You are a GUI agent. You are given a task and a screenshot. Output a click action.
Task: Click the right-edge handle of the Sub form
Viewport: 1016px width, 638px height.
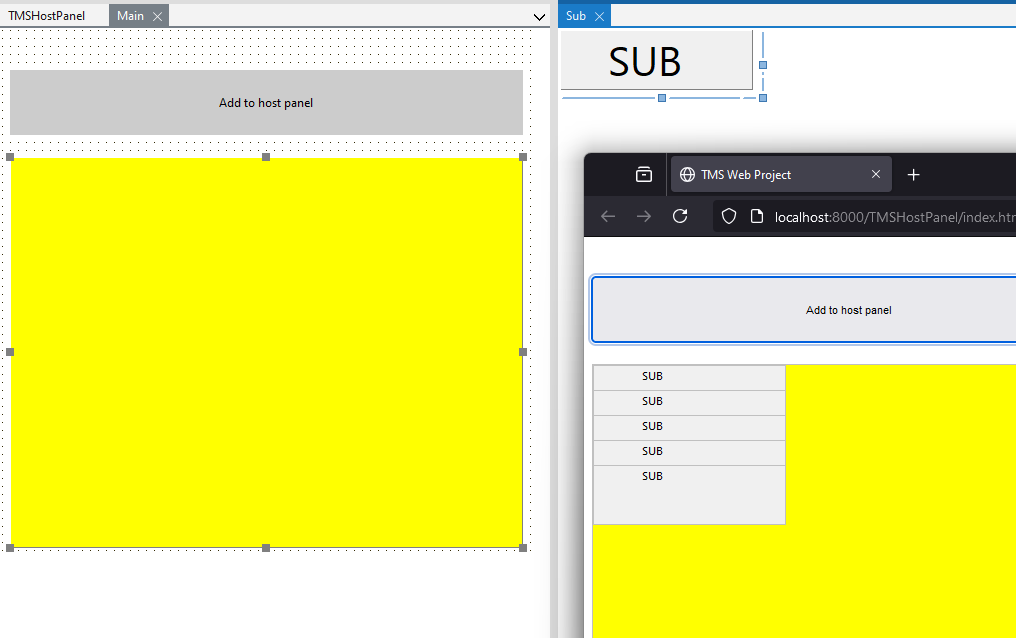pos(763,65)
